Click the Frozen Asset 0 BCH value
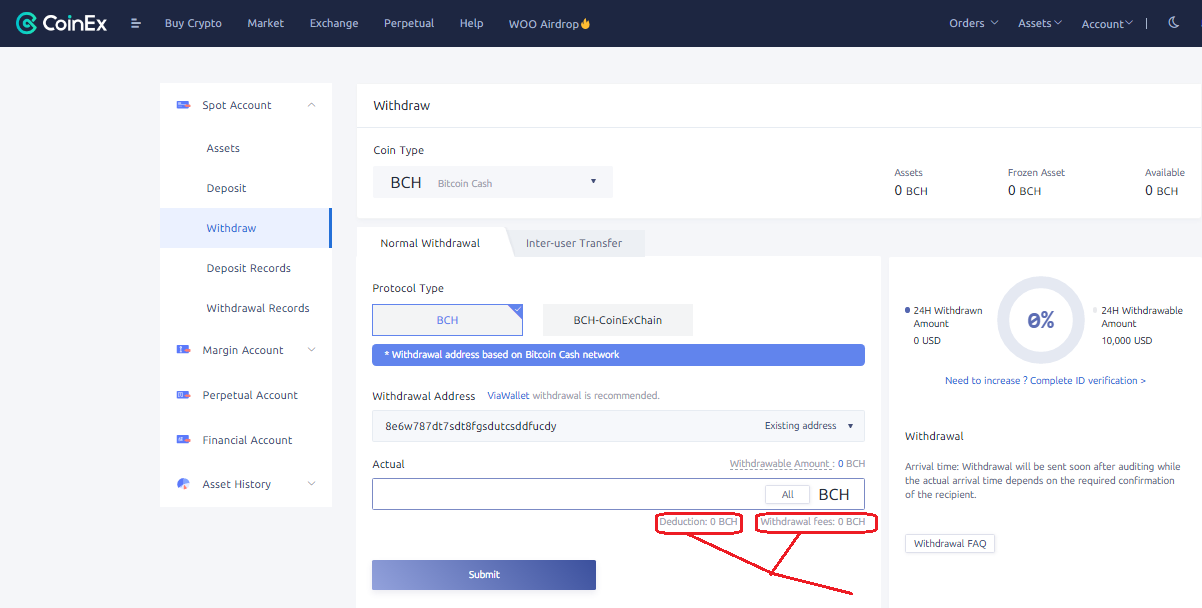This screenshot has width=1202, height=608. pyautogui.click(x=1025, y=190)
